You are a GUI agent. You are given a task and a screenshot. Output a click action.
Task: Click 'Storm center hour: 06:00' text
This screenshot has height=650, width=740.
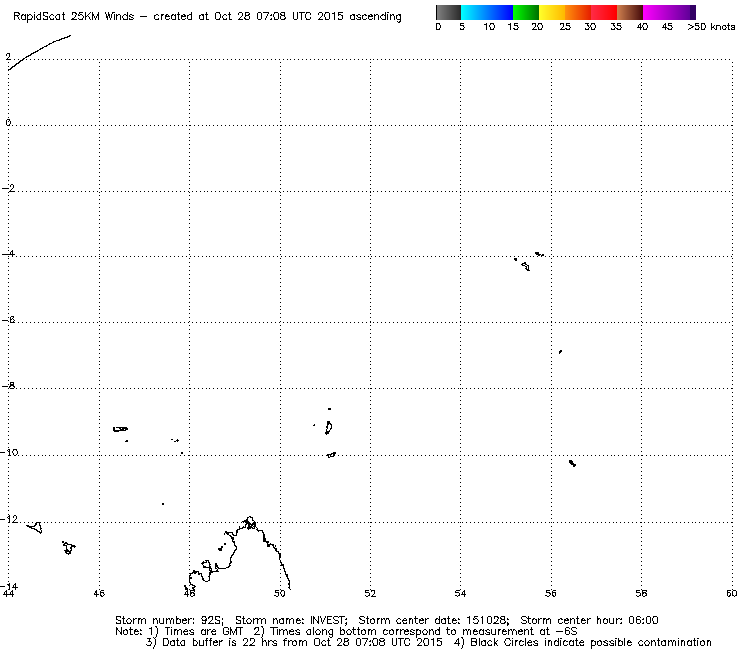pyautogui.click(x=589, y=620)
